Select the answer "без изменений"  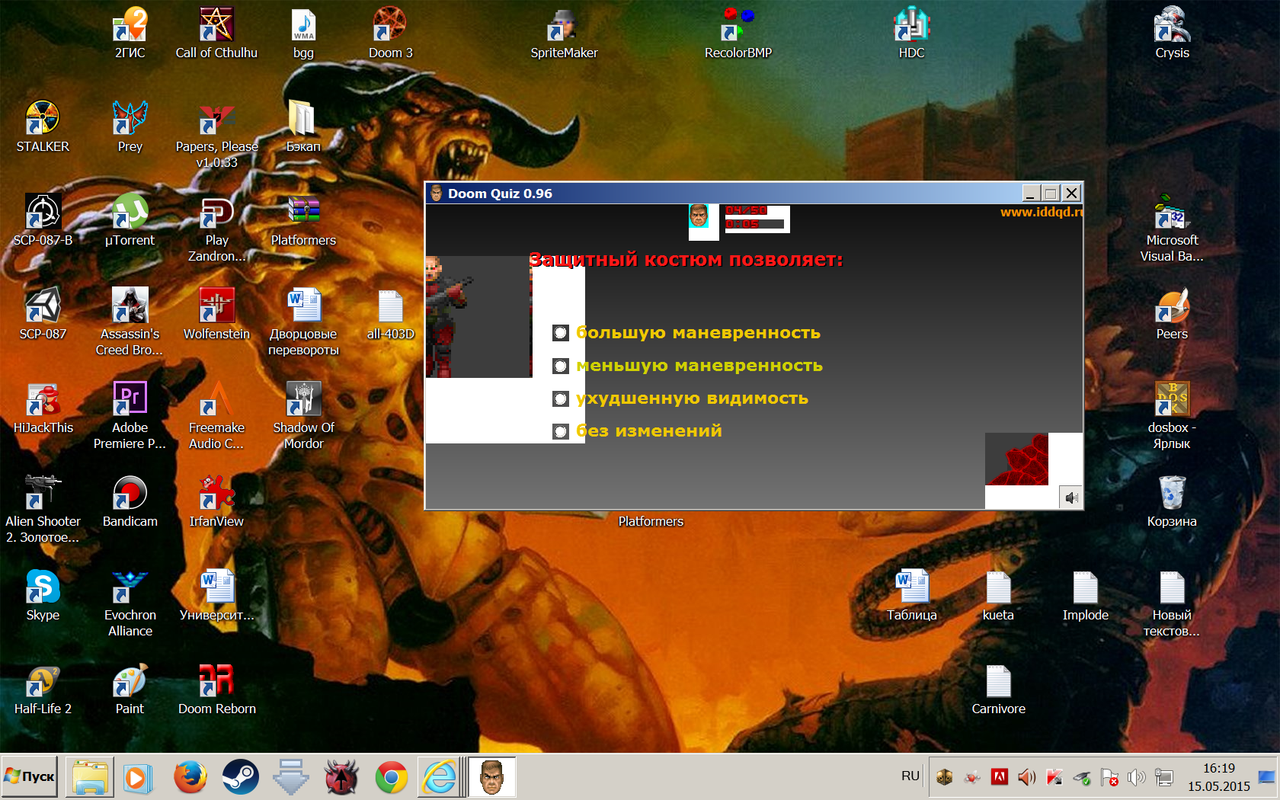pos(560,432)
